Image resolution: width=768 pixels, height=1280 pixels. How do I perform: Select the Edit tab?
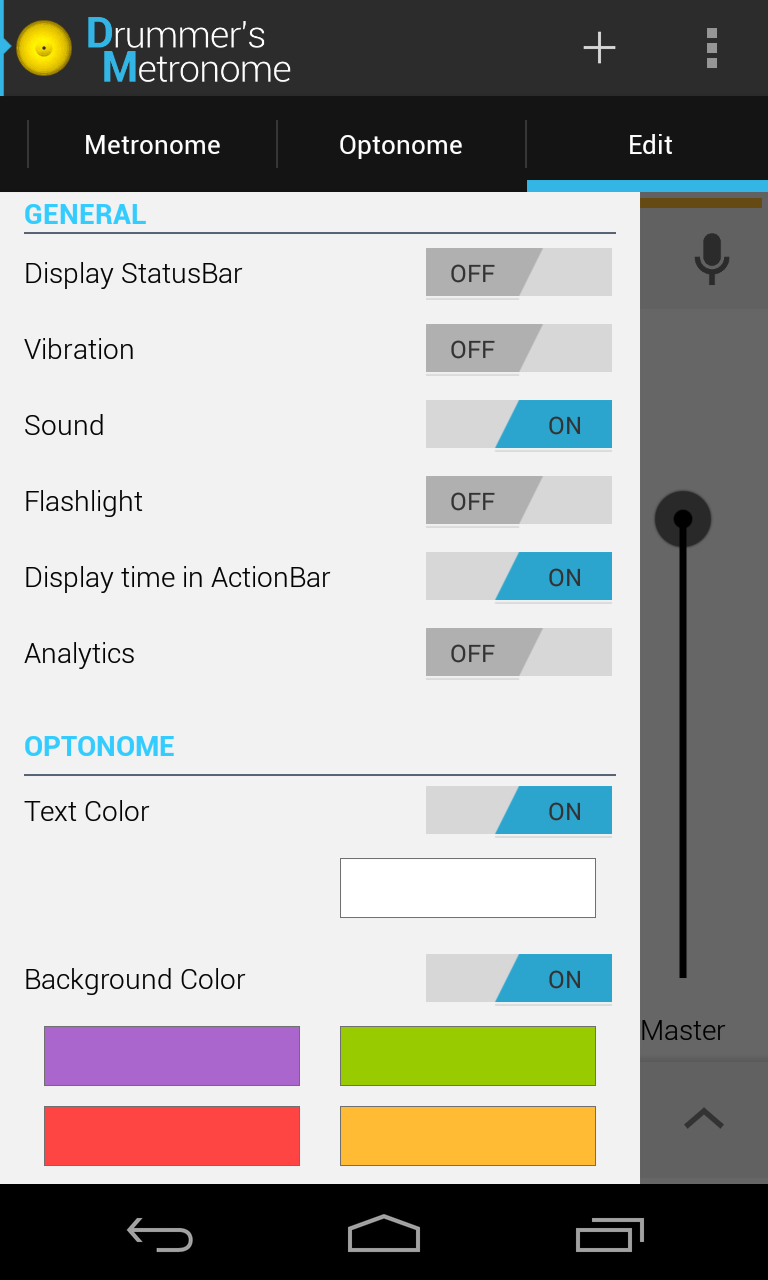pyautogui.click(x=650, y=145)
